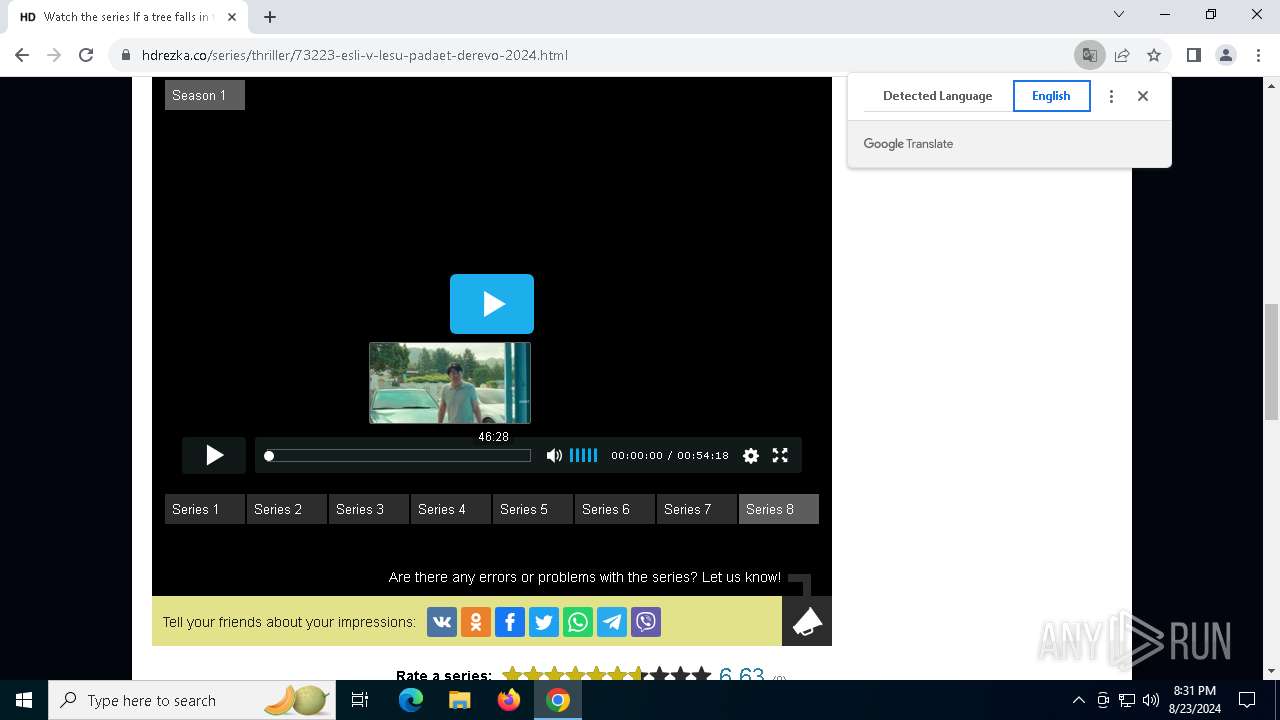Select Series 1 episode

pos(205,509)
